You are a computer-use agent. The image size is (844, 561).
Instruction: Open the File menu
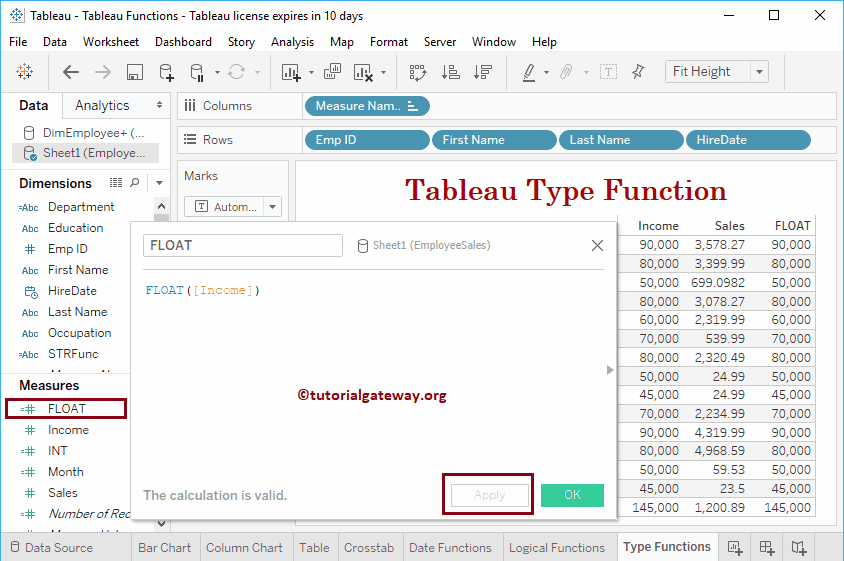18,42
